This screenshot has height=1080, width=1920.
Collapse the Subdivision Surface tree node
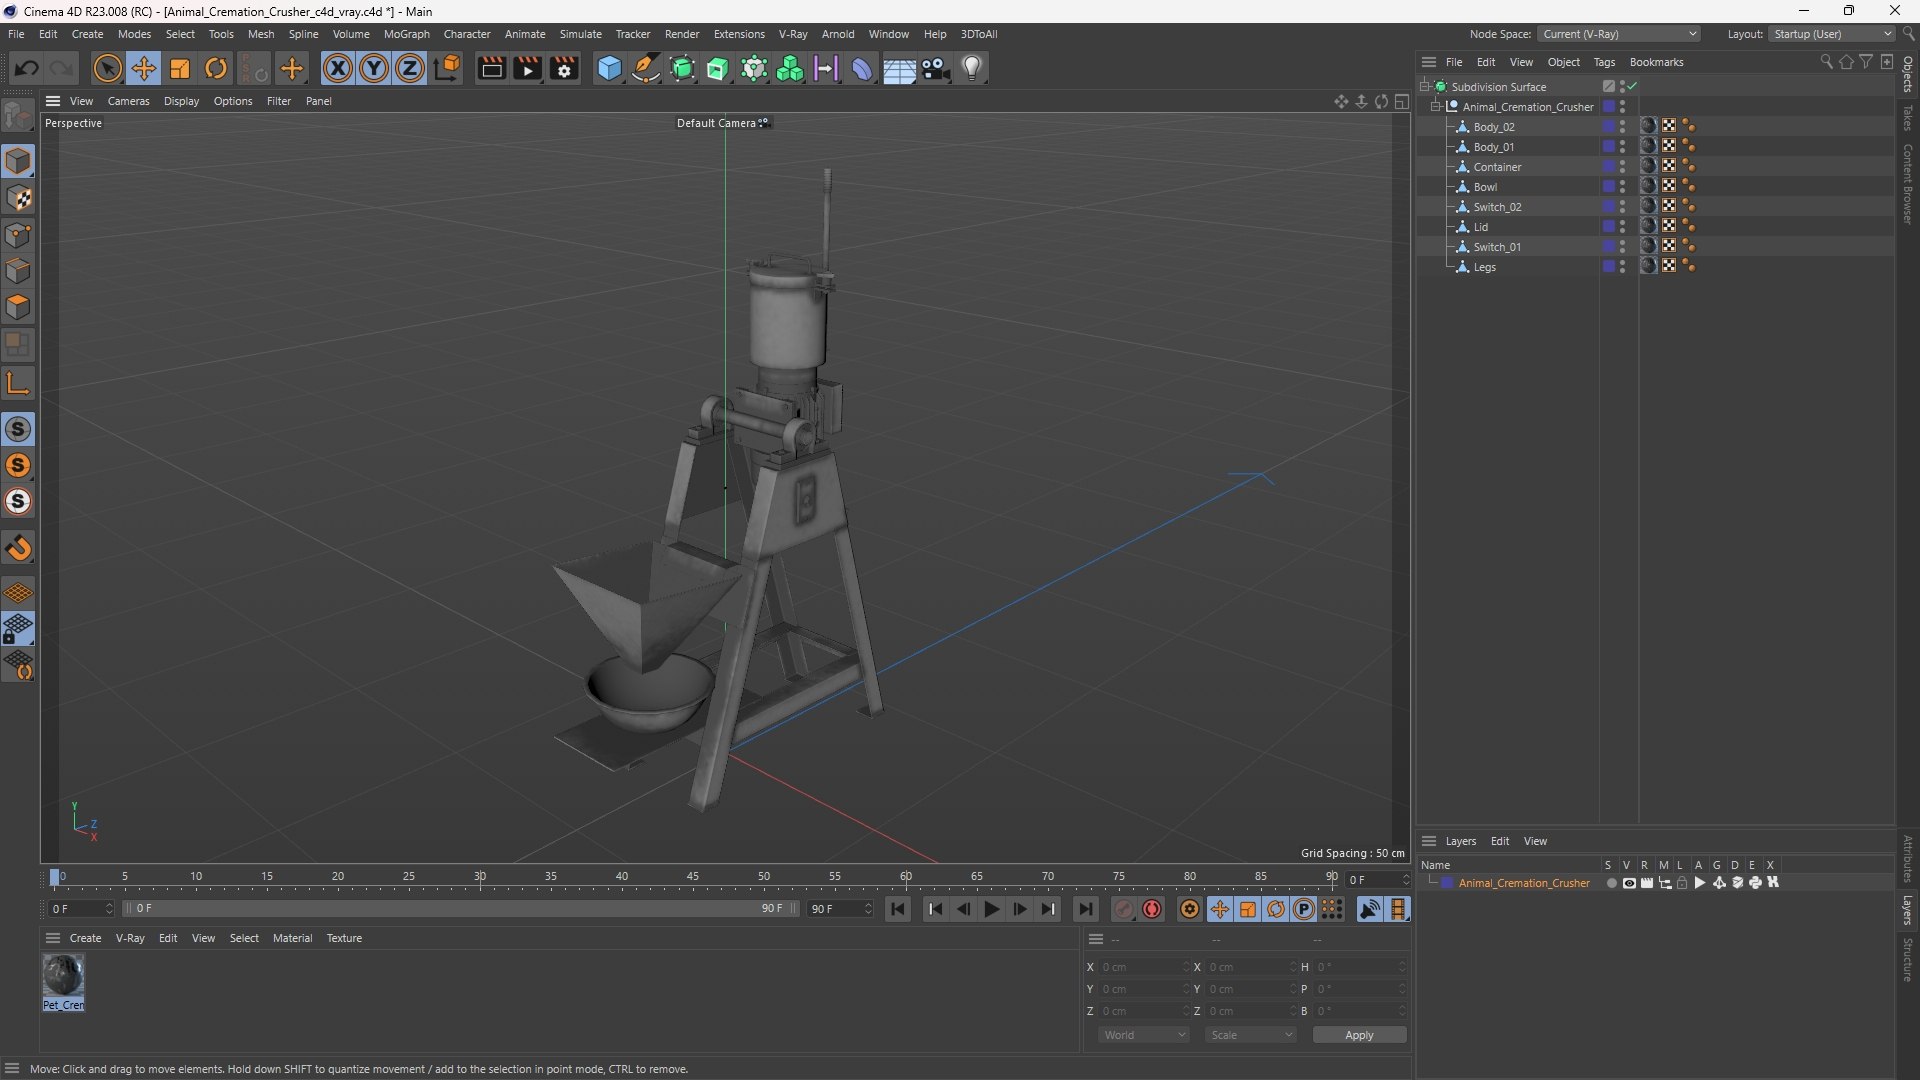click(x=1425, y=87)
